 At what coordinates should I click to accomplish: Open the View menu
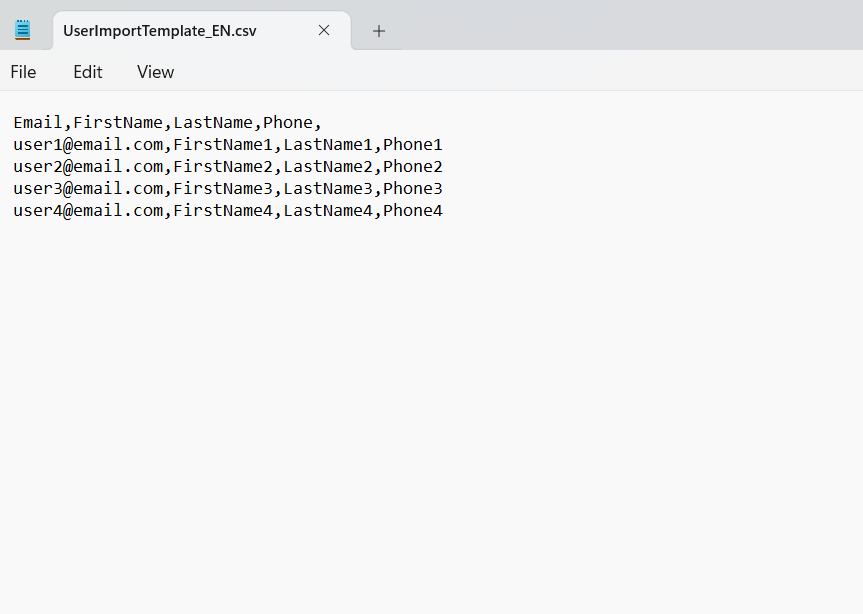[x=155, y=71]
